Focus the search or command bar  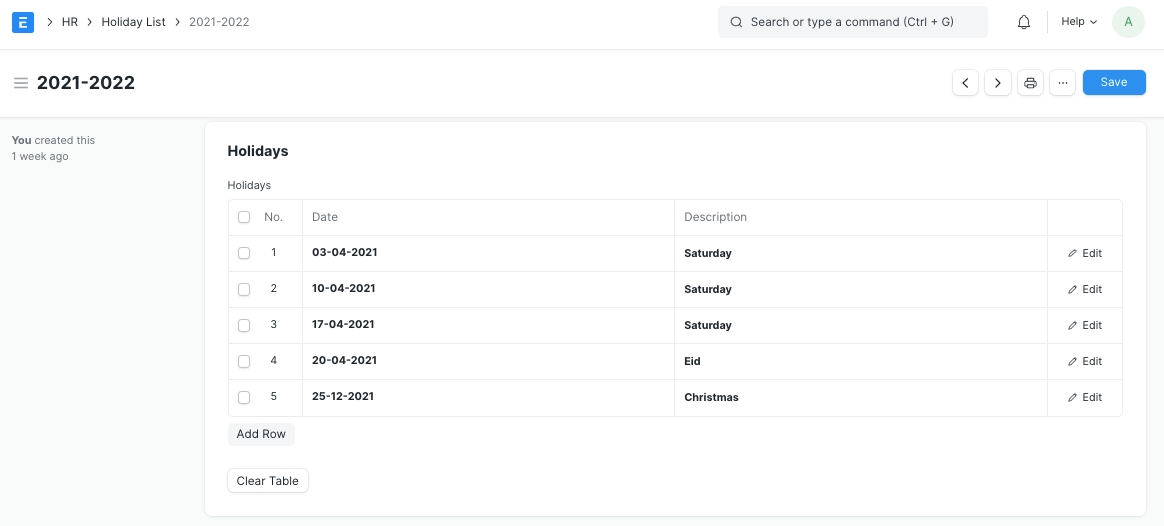(852, 22)
